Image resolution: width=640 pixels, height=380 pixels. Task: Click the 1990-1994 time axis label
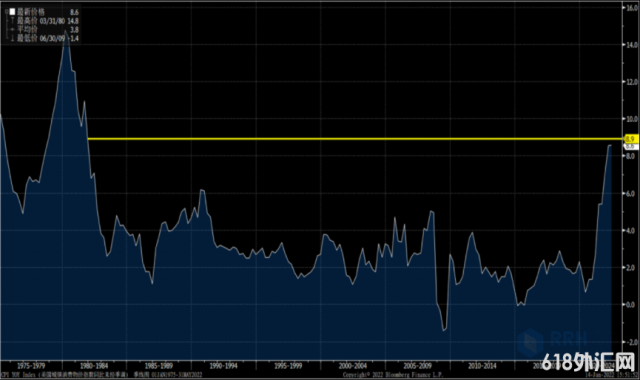(223, 366)
